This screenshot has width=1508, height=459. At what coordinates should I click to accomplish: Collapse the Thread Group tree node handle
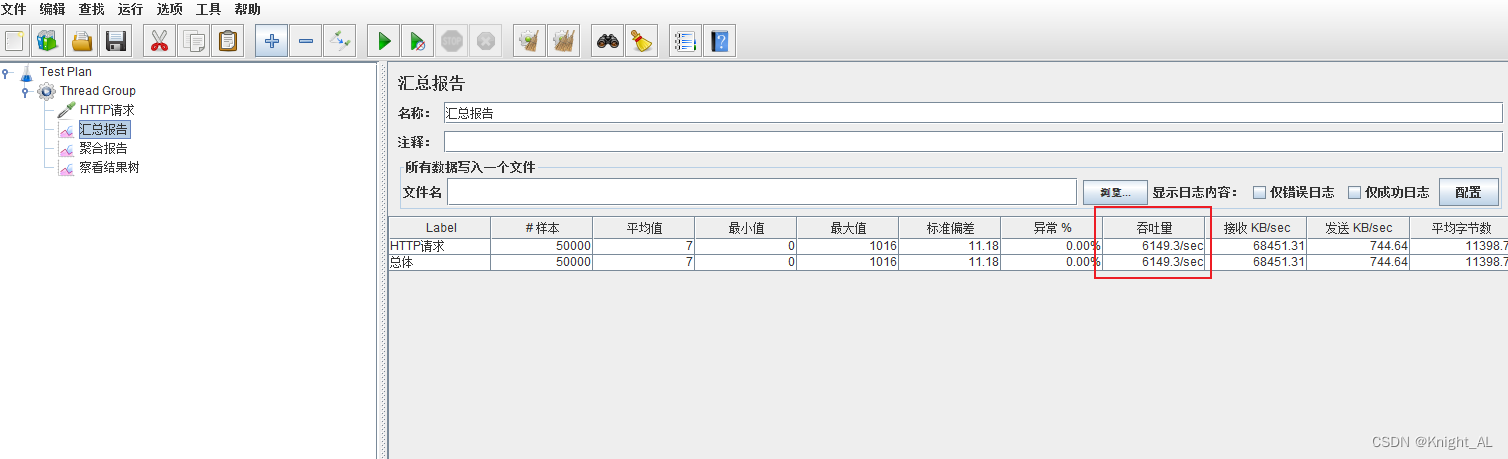25,91
